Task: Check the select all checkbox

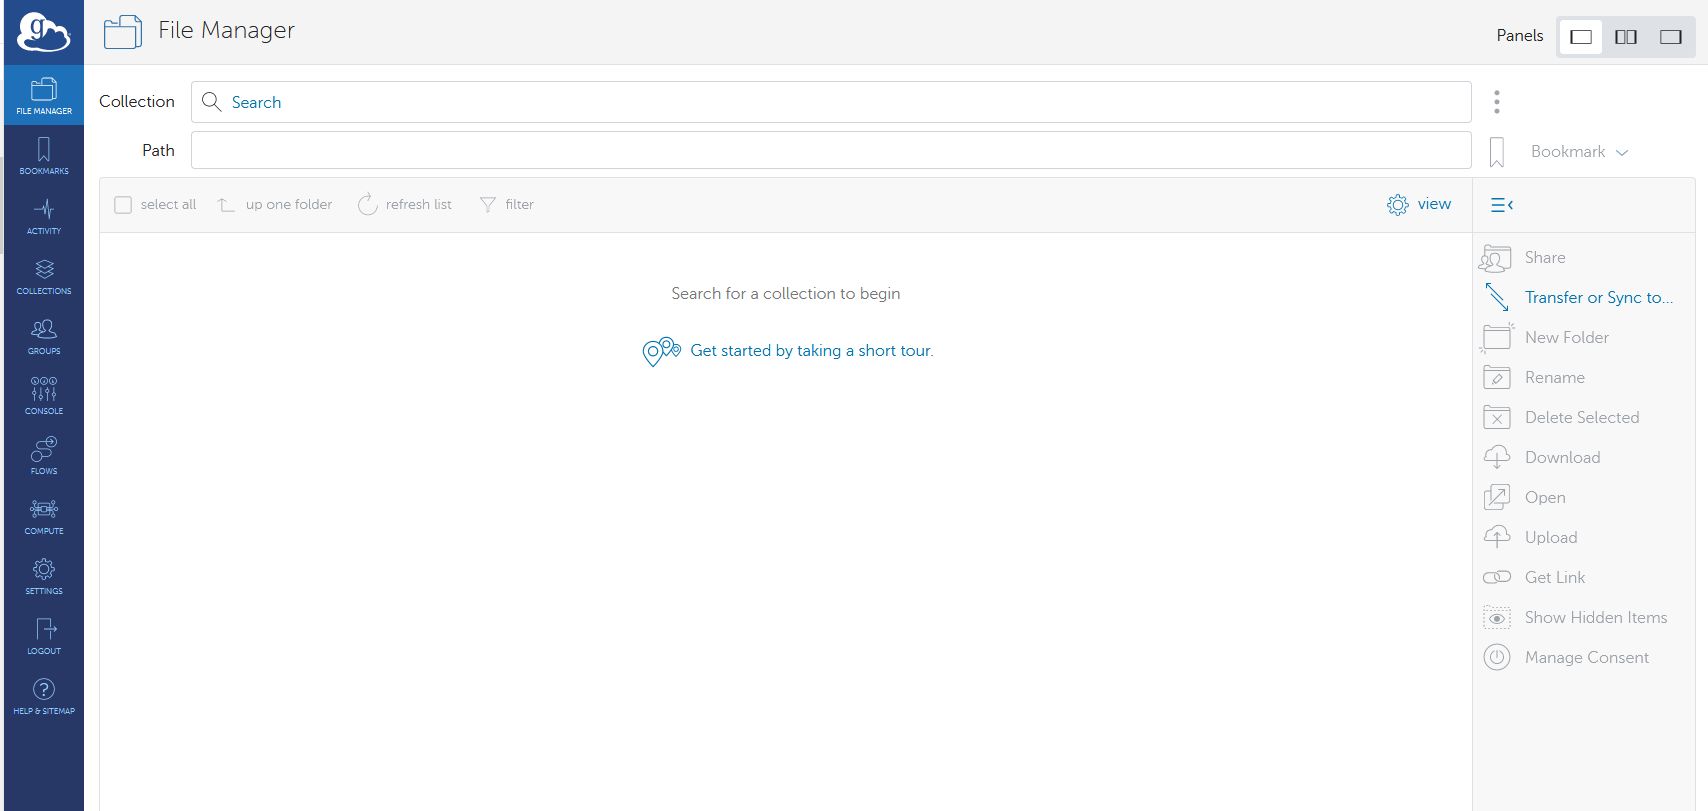Action: coord(123,205)
